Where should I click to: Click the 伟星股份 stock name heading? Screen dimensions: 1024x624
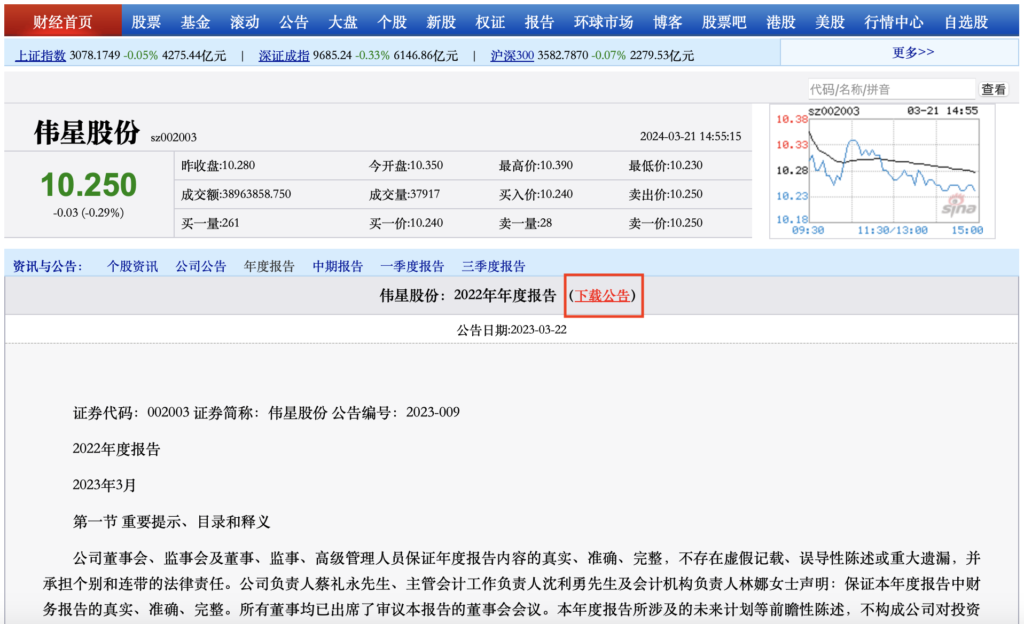(88, 132)
